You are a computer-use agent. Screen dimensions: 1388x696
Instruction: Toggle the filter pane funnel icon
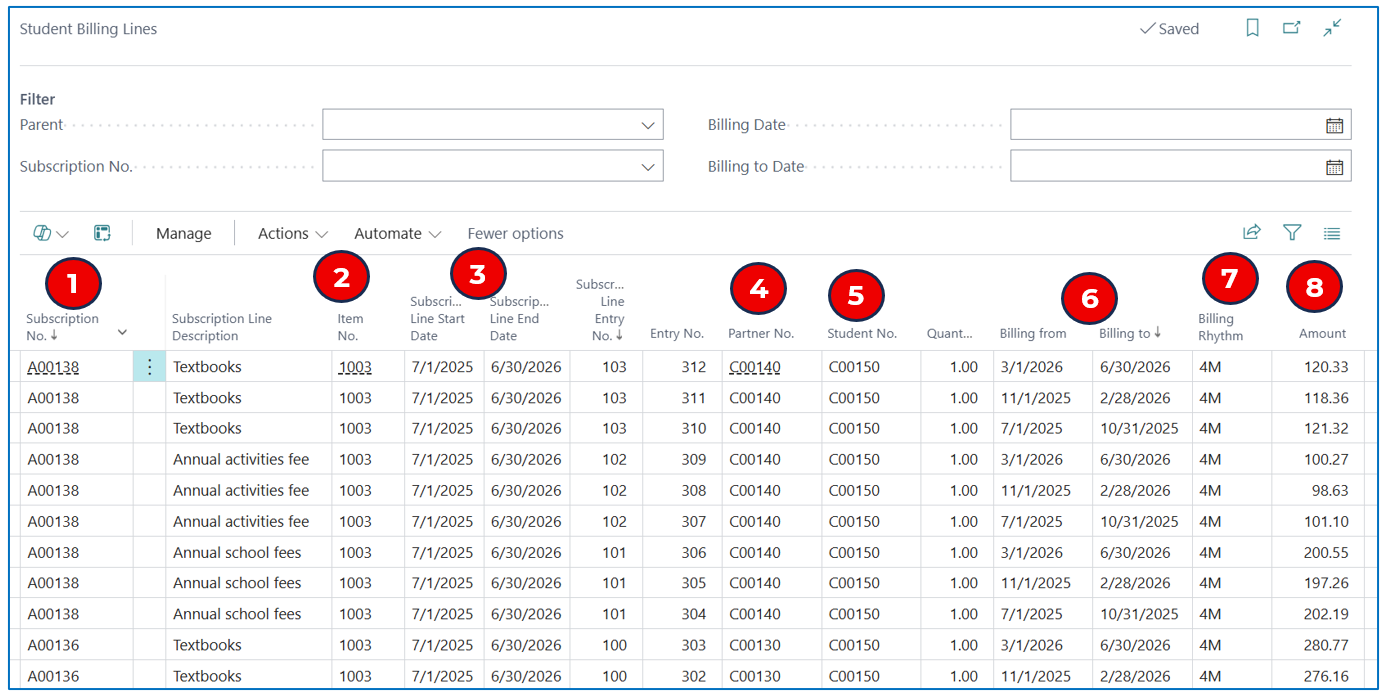[1292, 233]
